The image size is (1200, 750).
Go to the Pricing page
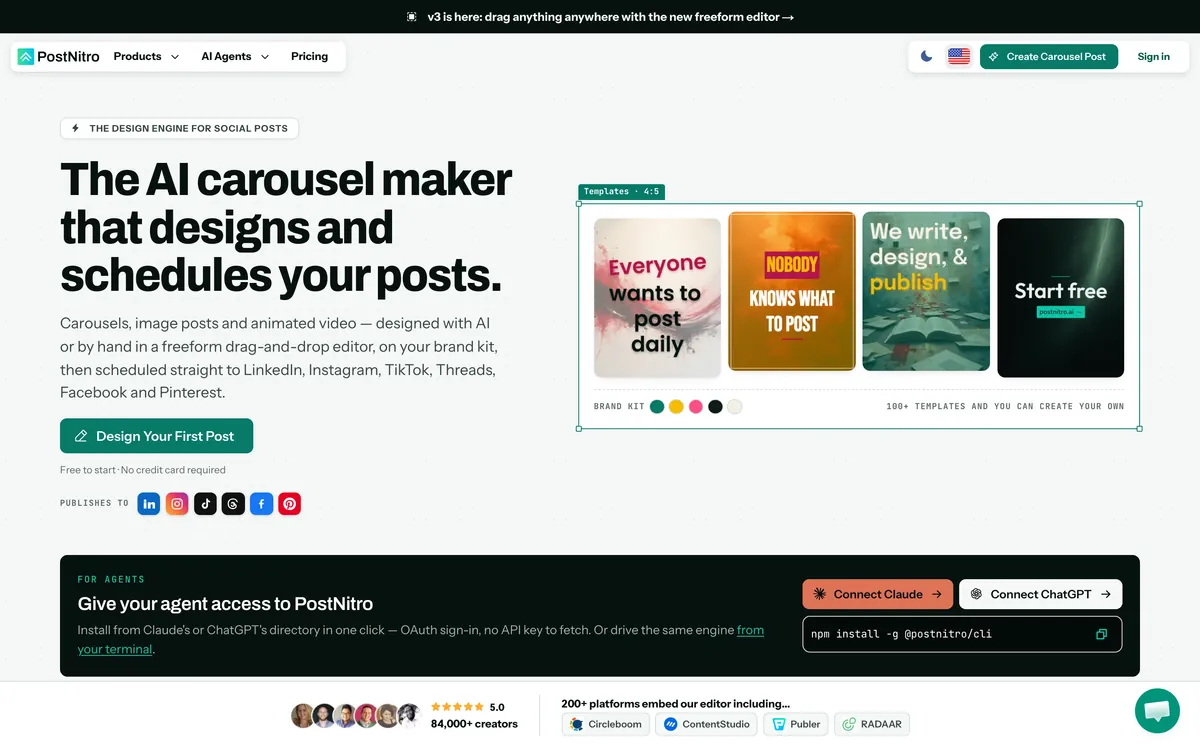click(x=309, y=57)
